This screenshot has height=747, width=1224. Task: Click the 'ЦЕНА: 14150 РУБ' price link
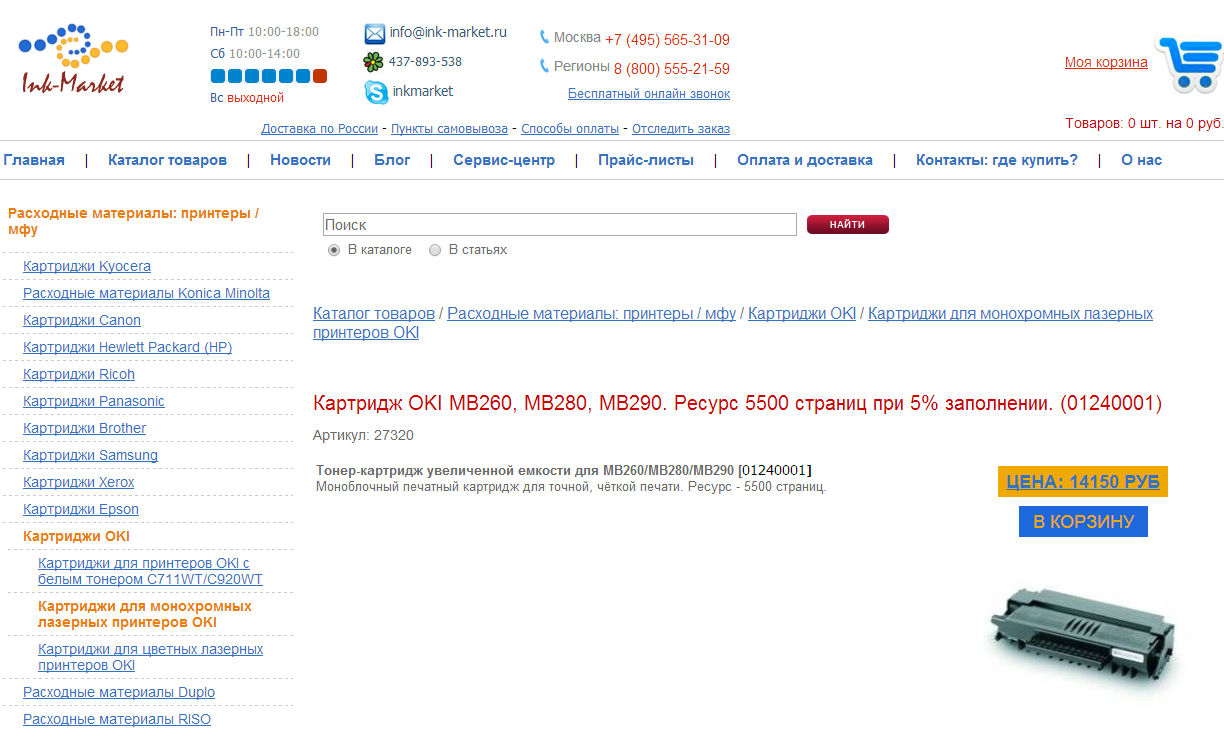1083,481
